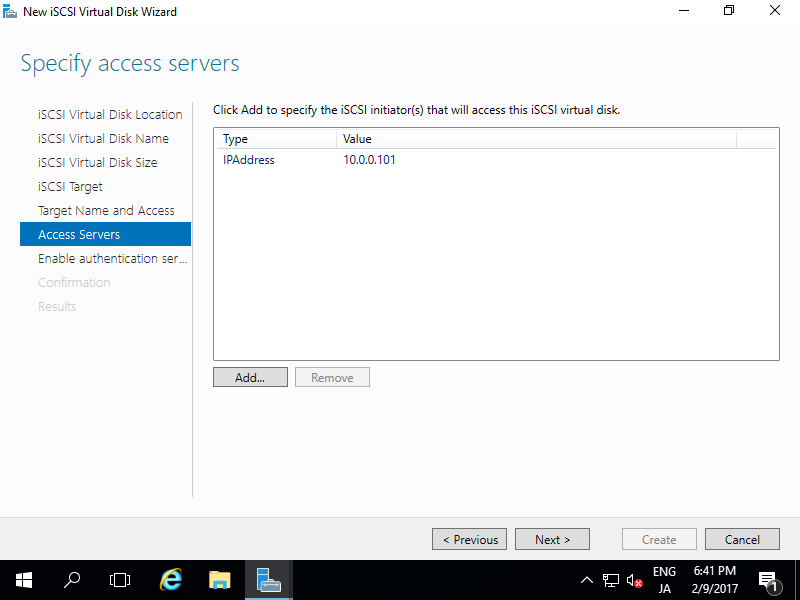Open the iSCSI Virtual Disk Location step
This screenshot has width=800, height=600.
coord(110,114)
